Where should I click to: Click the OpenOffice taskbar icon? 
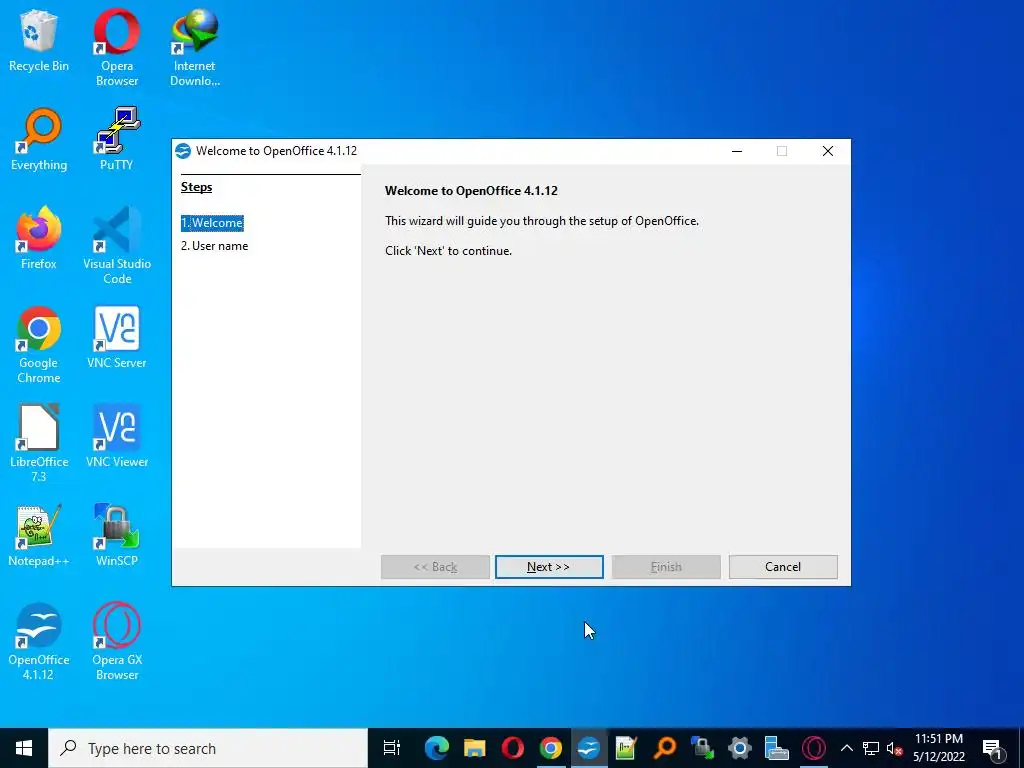tap(588, 748)
